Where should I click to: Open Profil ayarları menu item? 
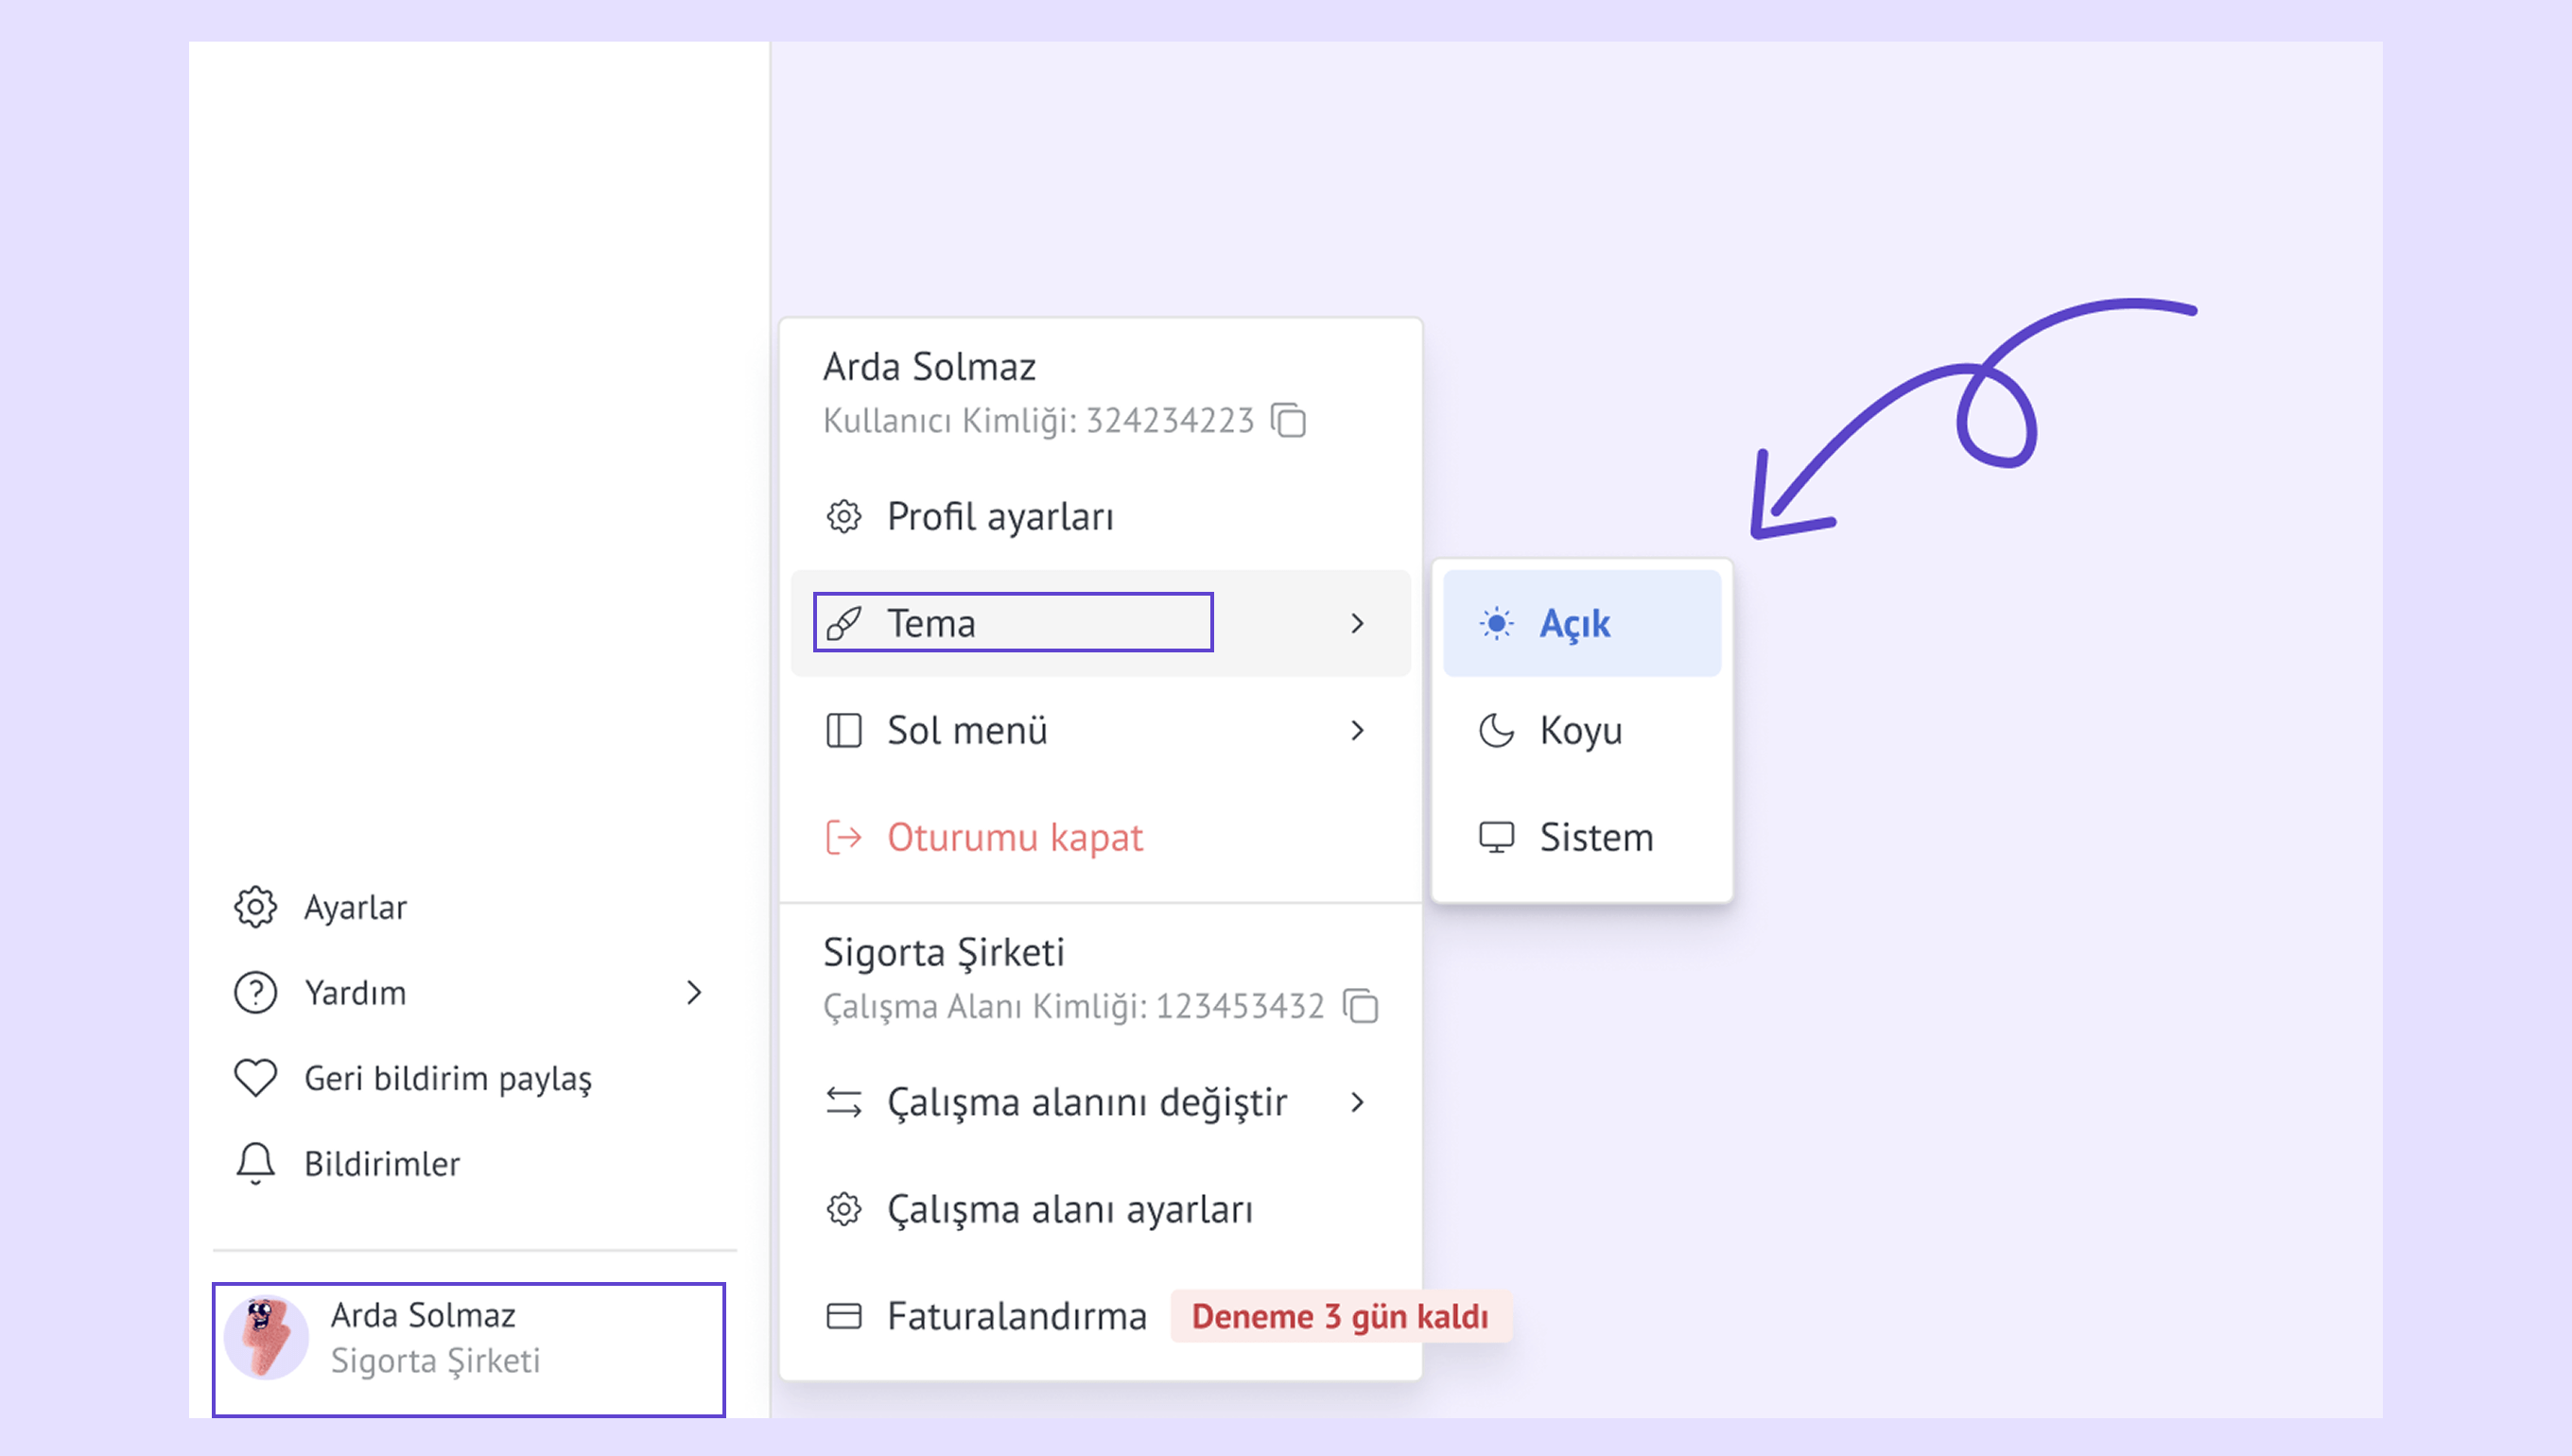pos(1000,517)
